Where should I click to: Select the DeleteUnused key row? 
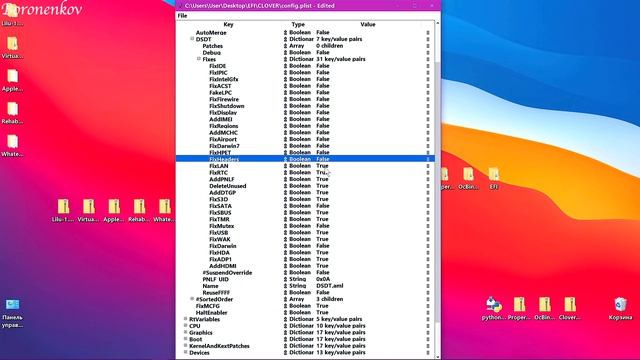pyautogui.click(x=227, y=186)
